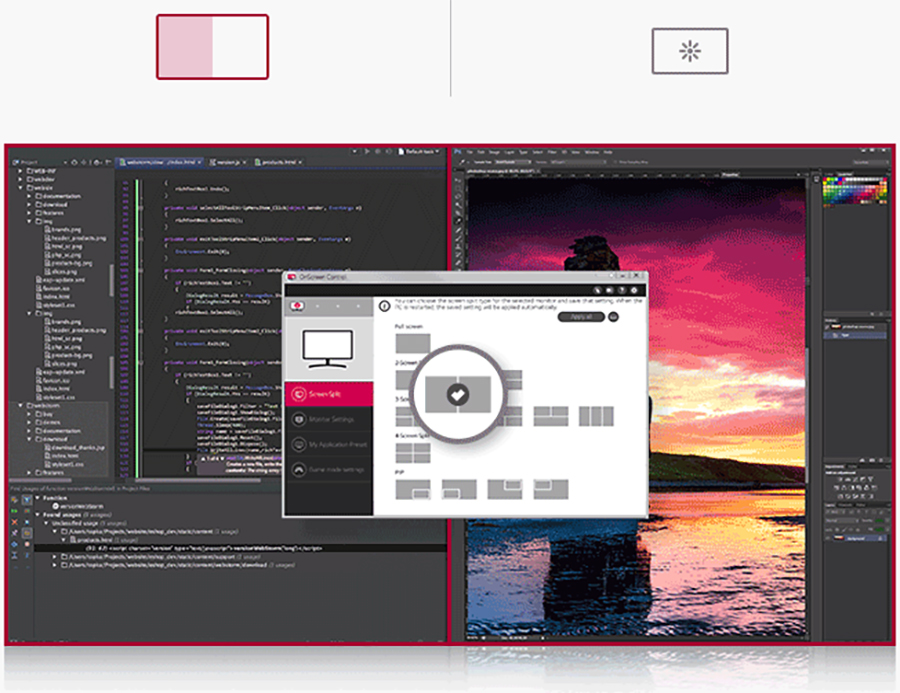
Task: Choose the Full screen layout
Action: point(413,343)
